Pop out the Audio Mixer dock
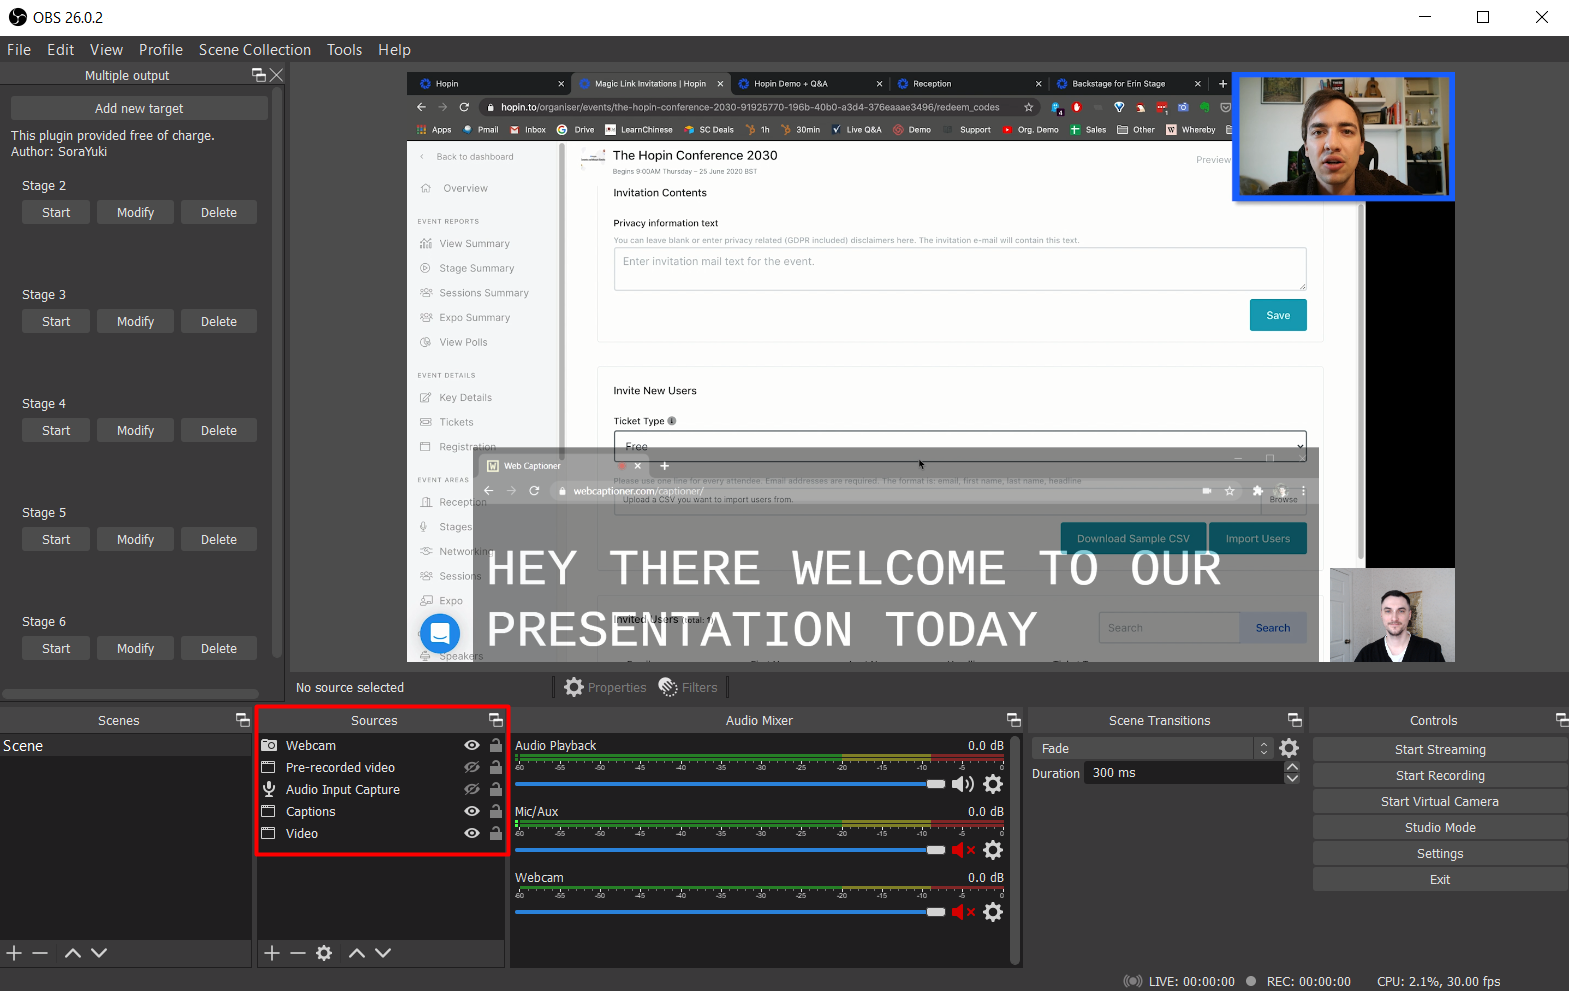This screenshot has width=1569, height=991. pos(1013,720)
